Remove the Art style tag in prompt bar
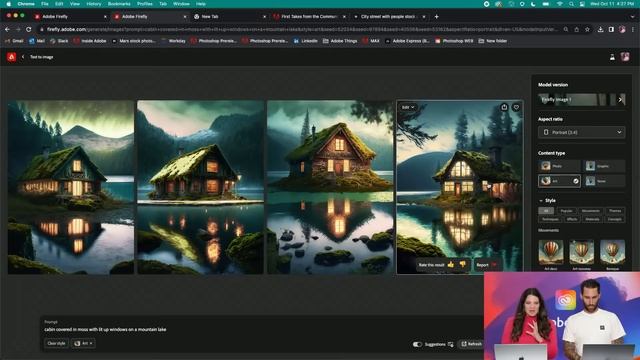640x360 pixels. pos(91,343)
